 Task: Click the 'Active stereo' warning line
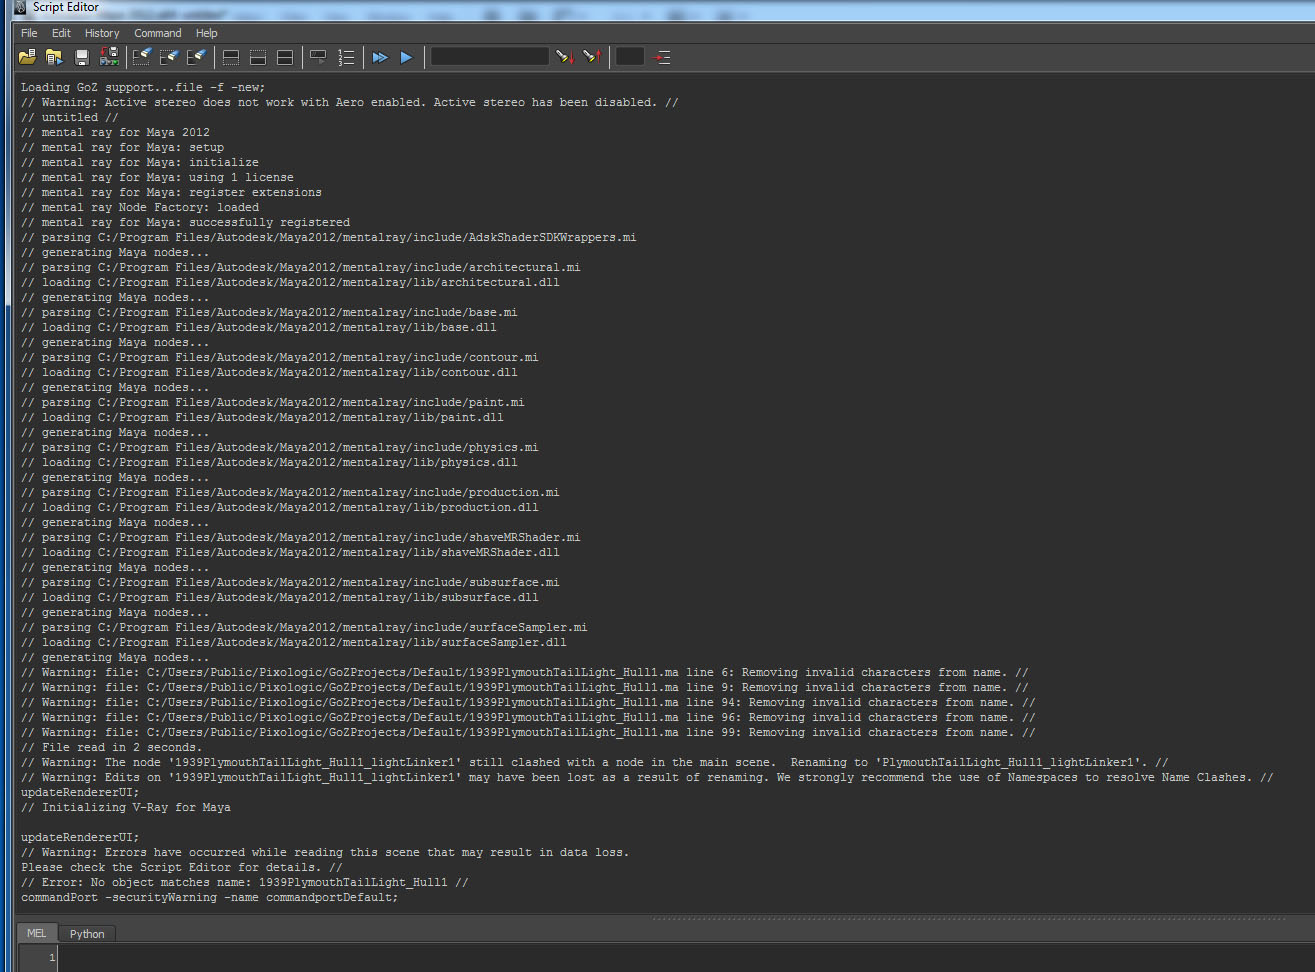click(349, 103)
